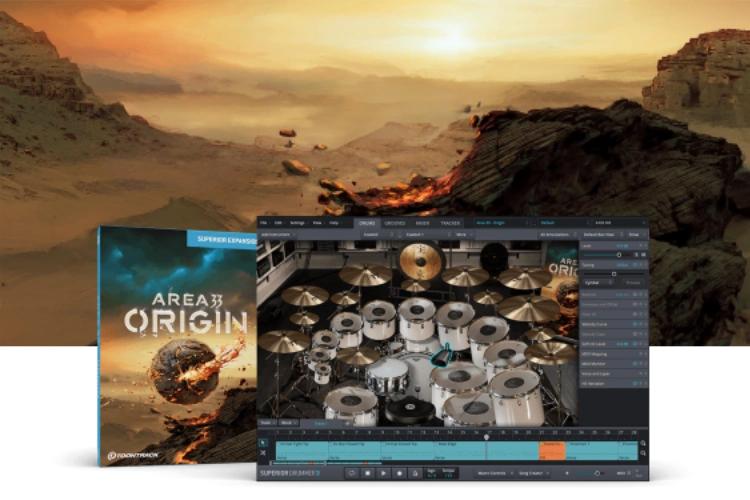Select the first teal groove block on the song track
Viewport: 750px width, 500px height.
click(x=302, y=451)
